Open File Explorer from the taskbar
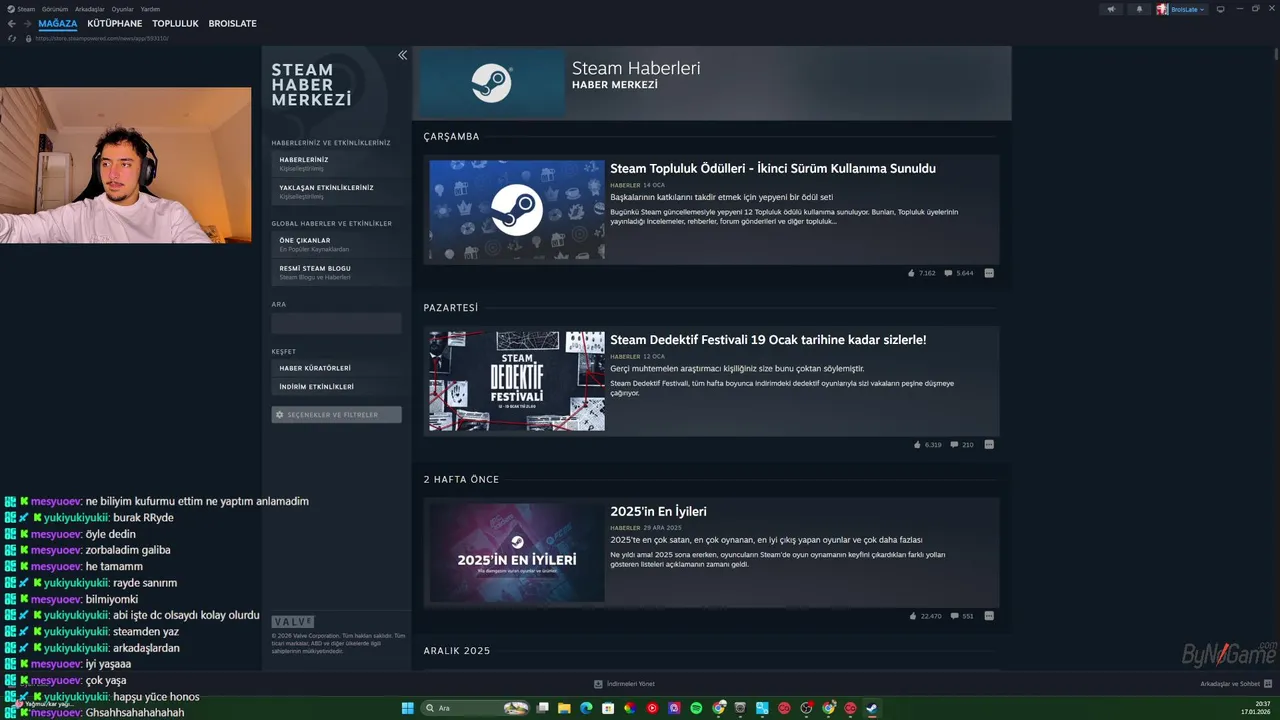 coord(564,708)
